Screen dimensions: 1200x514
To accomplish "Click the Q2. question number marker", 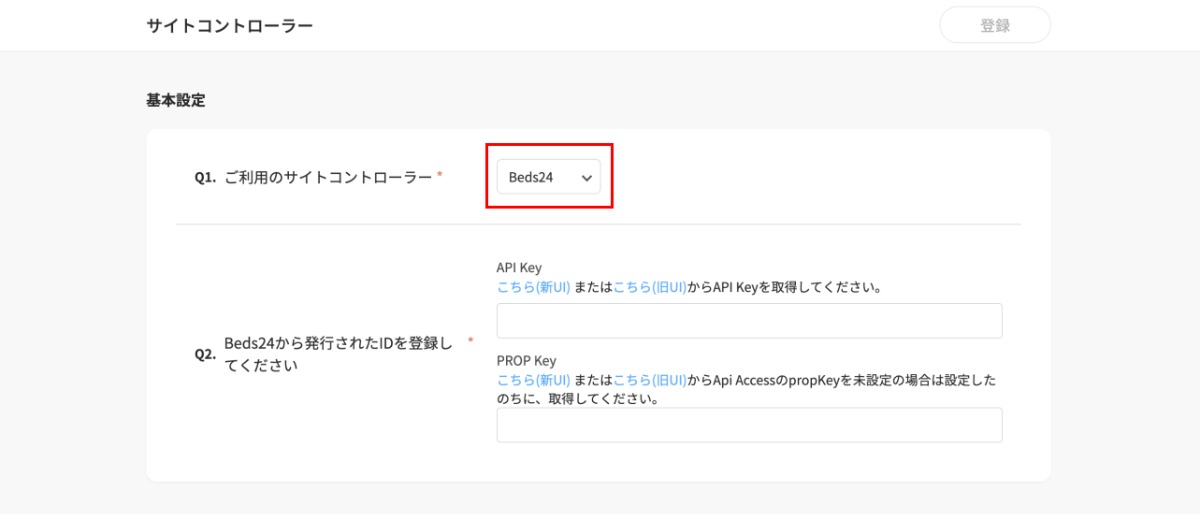I will point(205,354).
